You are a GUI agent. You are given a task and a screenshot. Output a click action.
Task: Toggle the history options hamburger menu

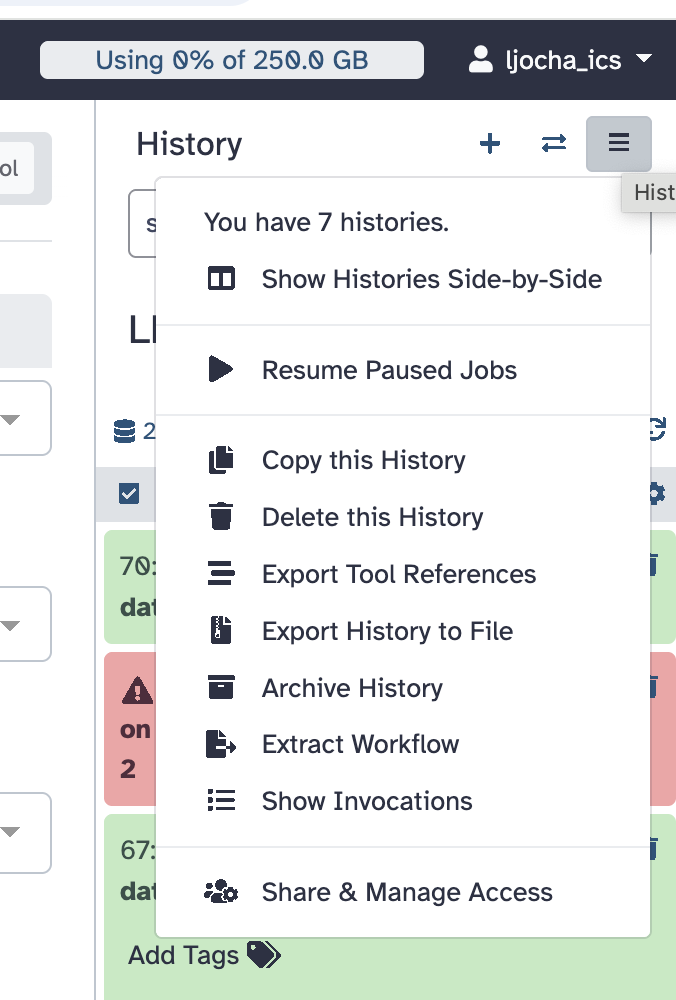[x=619, y=144]
